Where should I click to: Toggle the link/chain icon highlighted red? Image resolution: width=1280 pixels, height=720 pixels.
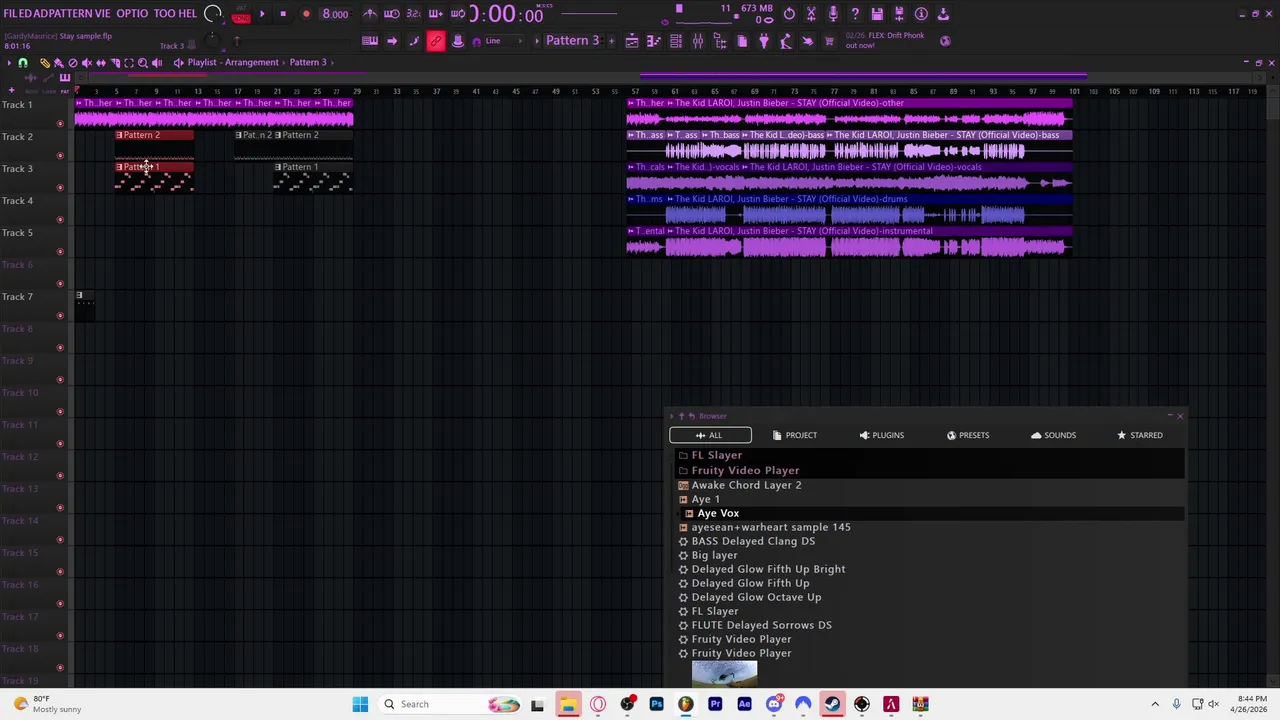click(x=435, y=41)
